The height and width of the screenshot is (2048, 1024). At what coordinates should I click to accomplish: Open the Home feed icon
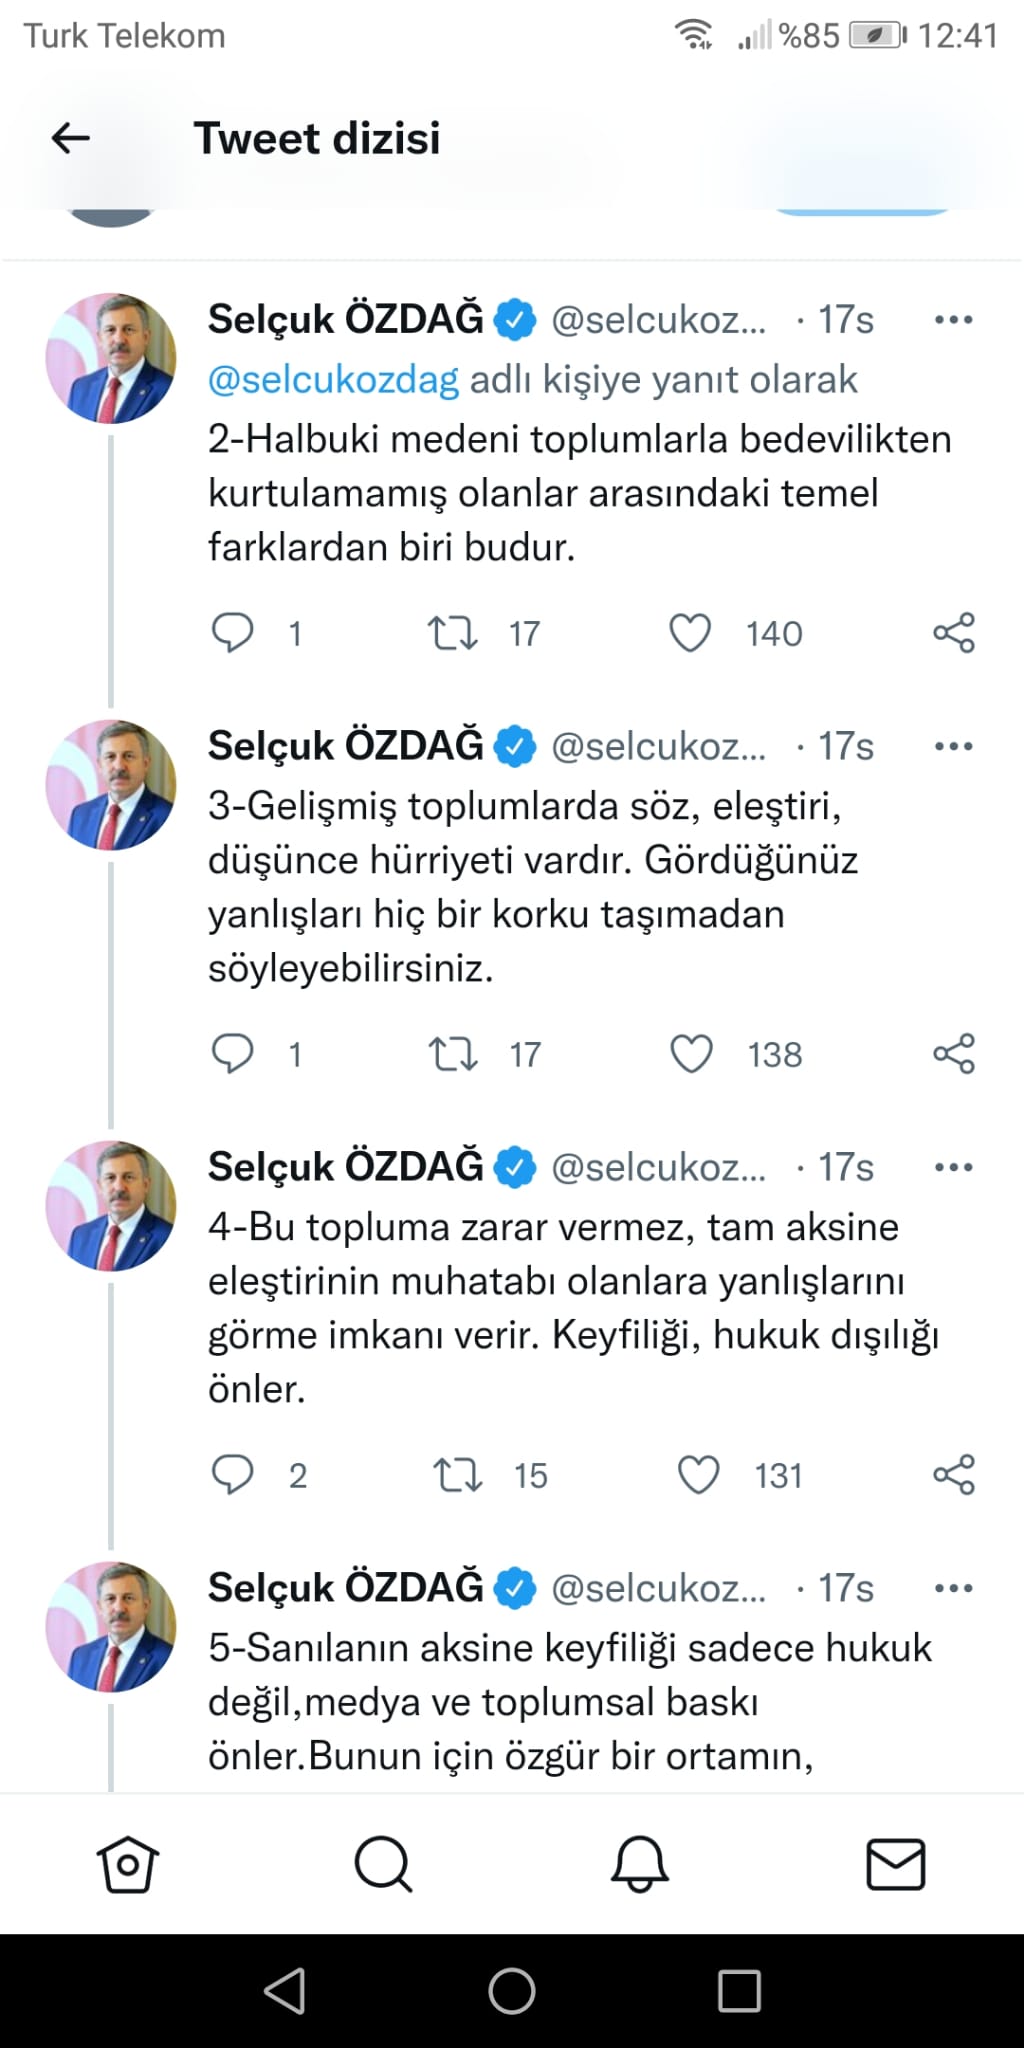127,1863
